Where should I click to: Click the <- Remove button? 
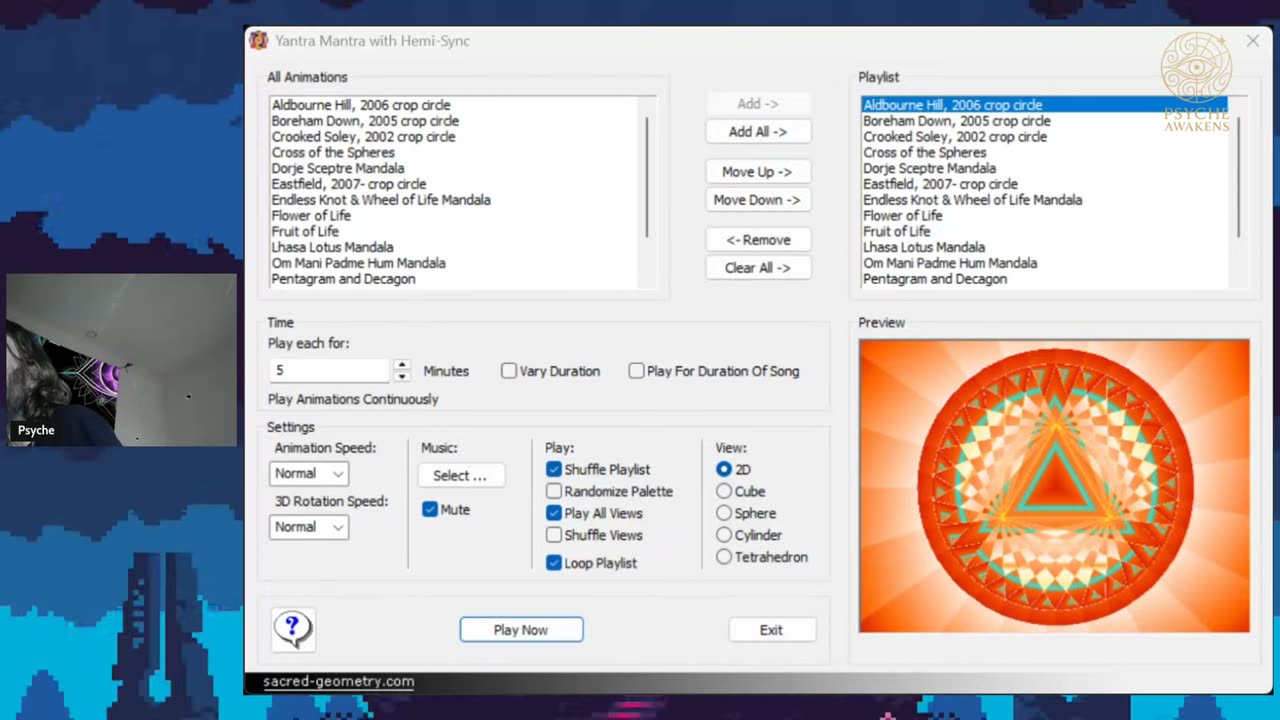coord(758,240)
